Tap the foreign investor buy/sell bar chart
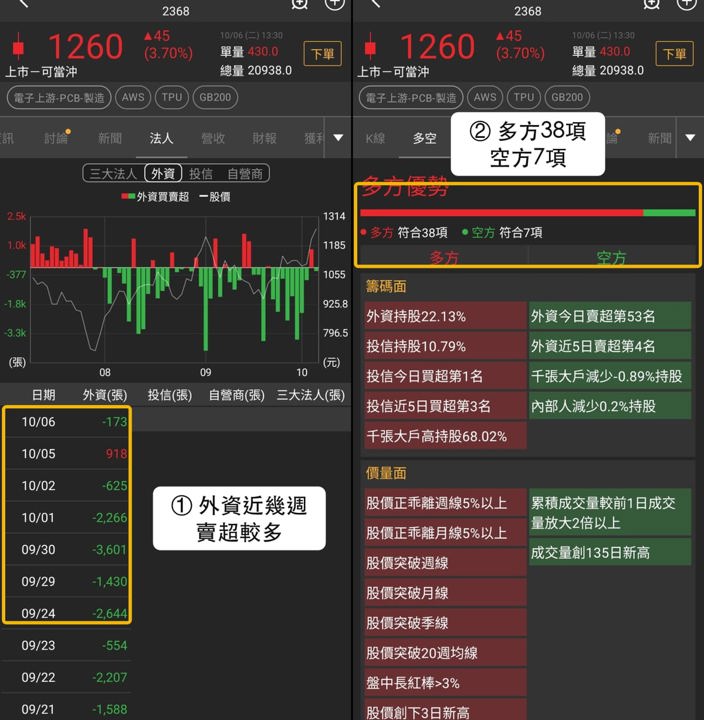This screenshot has height=720, width=704. 175,288
